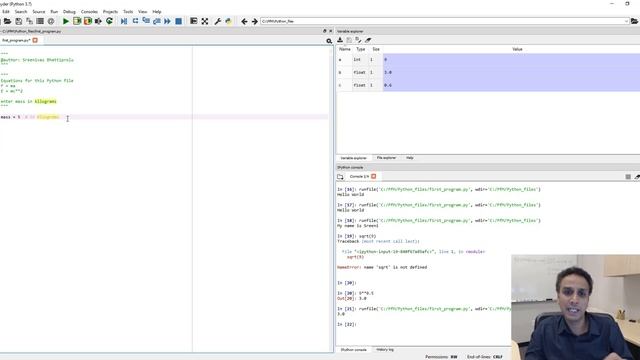Click the editor search magnifier icon
This screenshot has height=360, width=640.
point(329,41)
